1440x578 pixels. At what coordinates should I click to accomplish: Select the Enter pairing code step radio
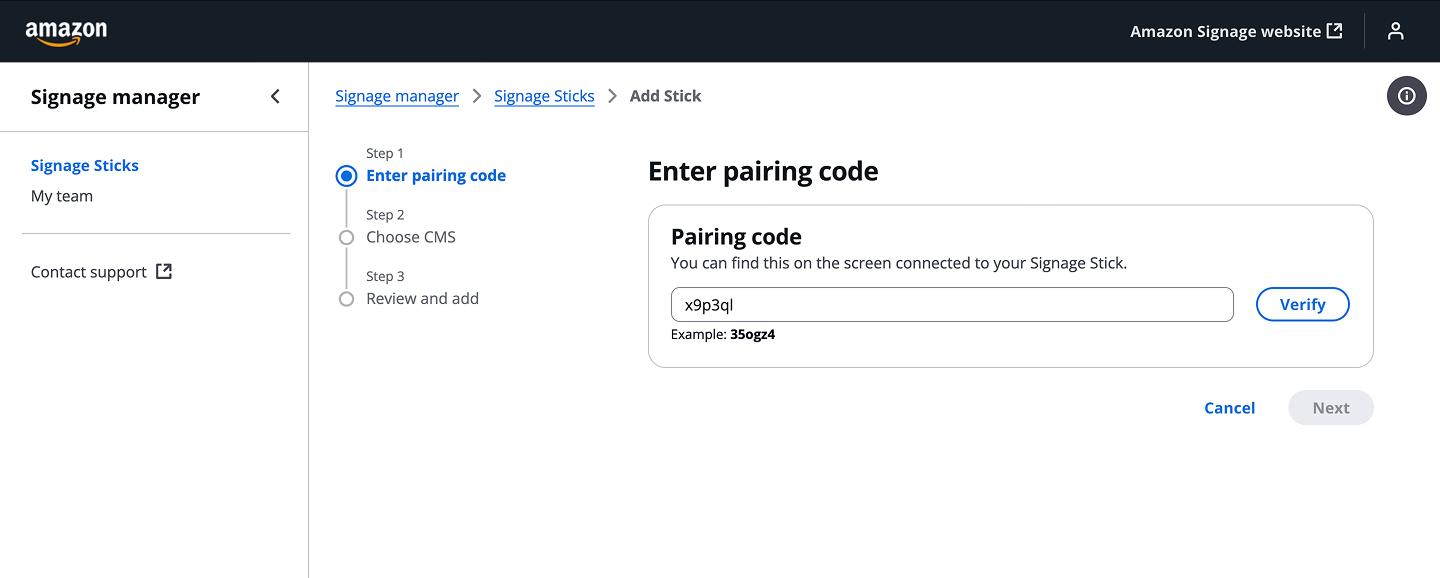(345, 175)
